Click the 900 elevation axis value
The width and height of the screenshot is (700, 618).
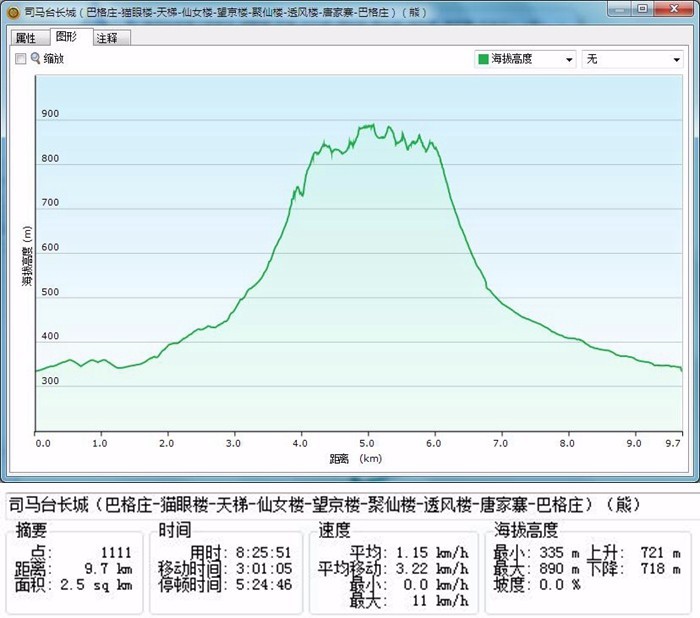tap(50, 114)
